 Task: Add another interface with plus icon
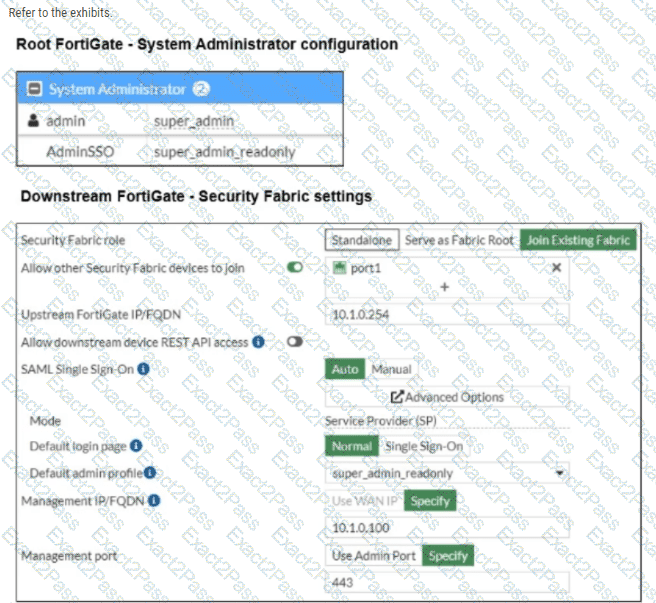coord(445,287)
